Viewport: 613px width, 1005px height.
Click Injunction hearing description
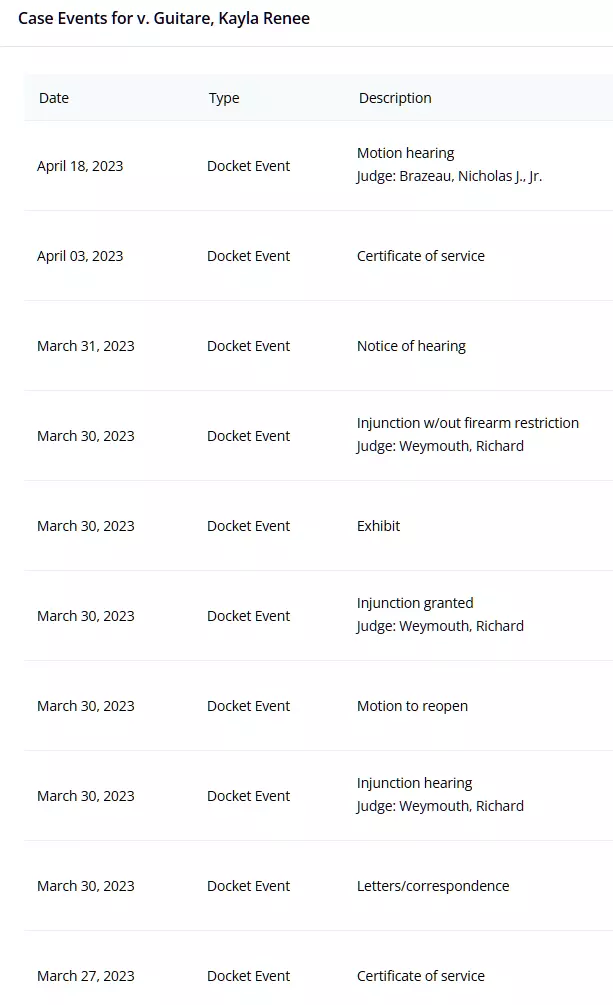(x=414, y=783)
